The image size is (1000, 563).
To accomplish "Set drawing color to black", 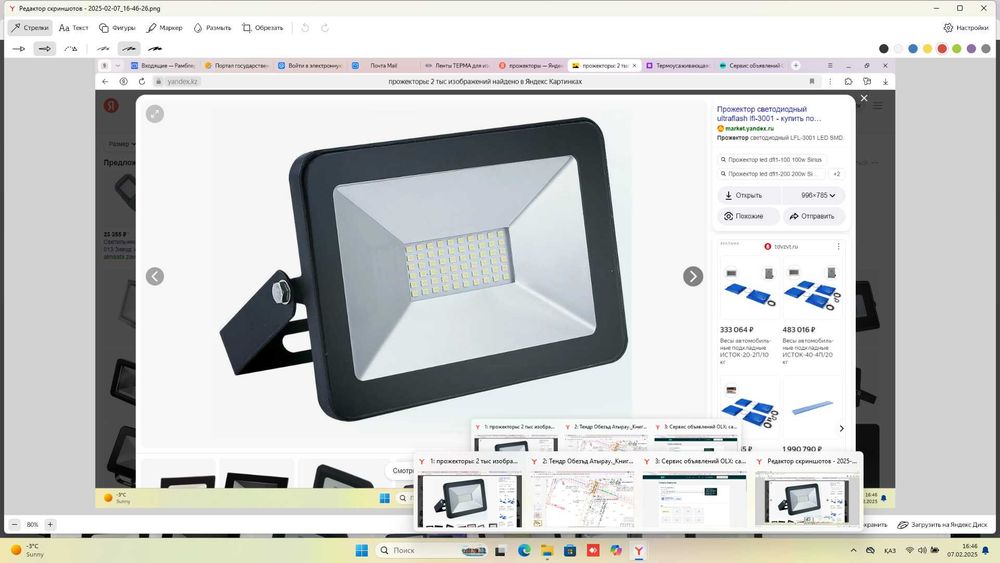I will (883, 48).
